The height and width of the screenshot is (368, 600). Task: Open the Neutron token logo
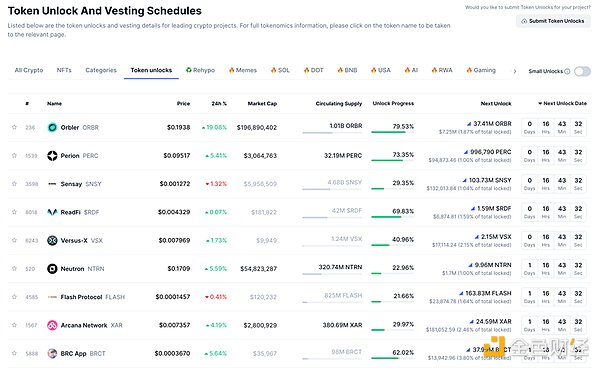[x=52, y=269]
